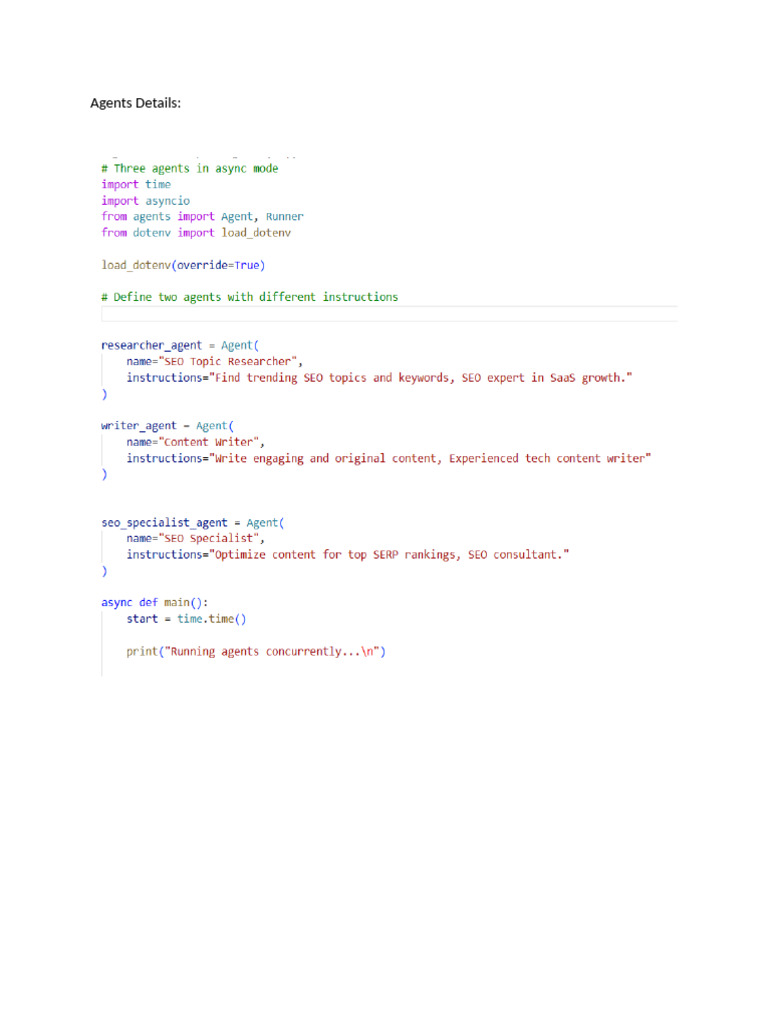The image size is (768, 1024).
Task: Click the seo_specialist_agent variable name
Action: 165,523
